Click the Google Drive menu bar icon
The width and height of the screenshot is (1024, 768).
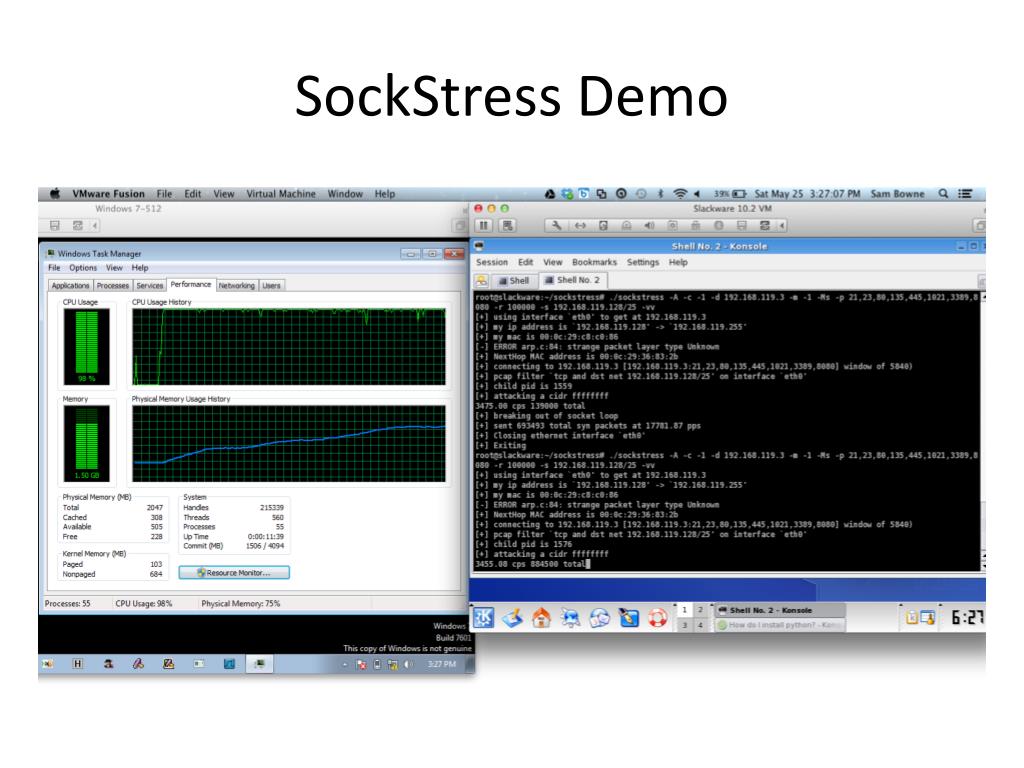coord(550,193)
